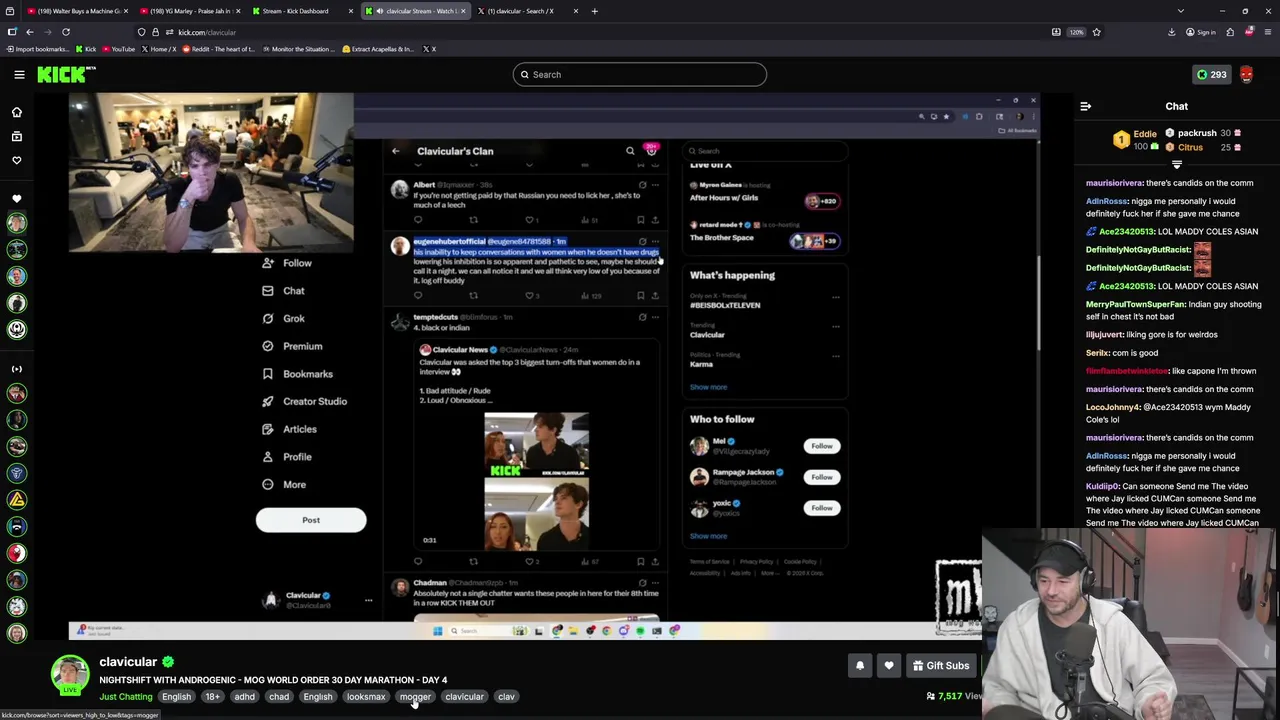Open the clavicular channel avatar
The image size is (1280, 720).
(x=70, y=675)
